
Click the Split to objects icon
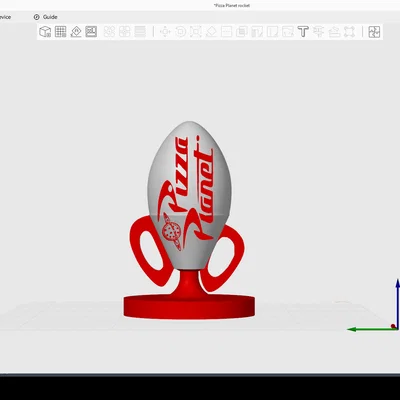point(109,32)
